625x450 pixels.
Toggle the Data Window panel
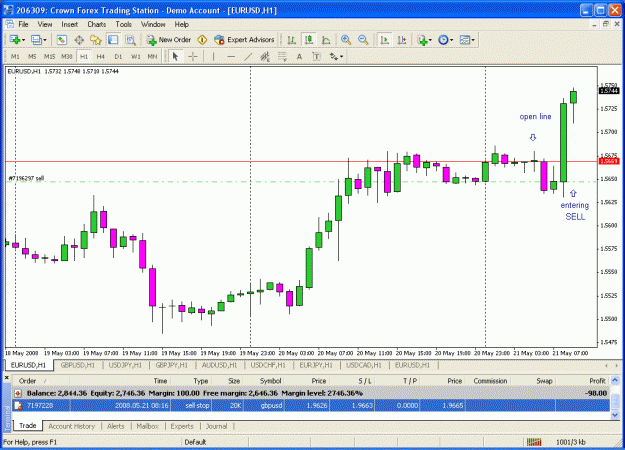tap(79, 40)
